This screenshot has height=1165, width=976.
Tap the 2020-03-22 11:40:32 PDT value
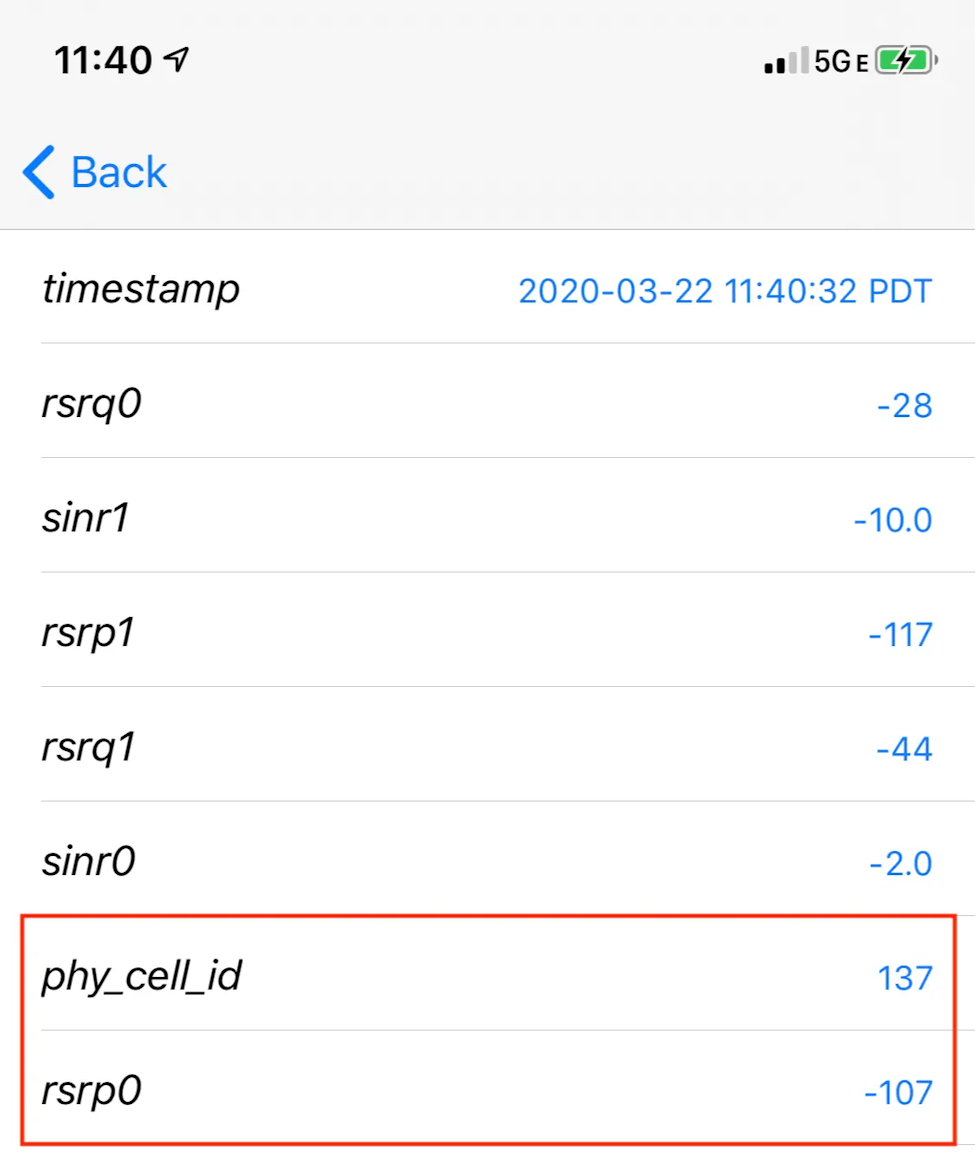725,291
